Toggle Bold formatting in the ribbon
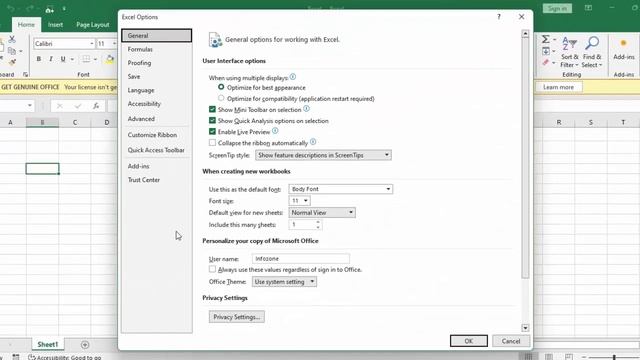The image size is (640, 360). pyautogui.click(x=39, y=59)
